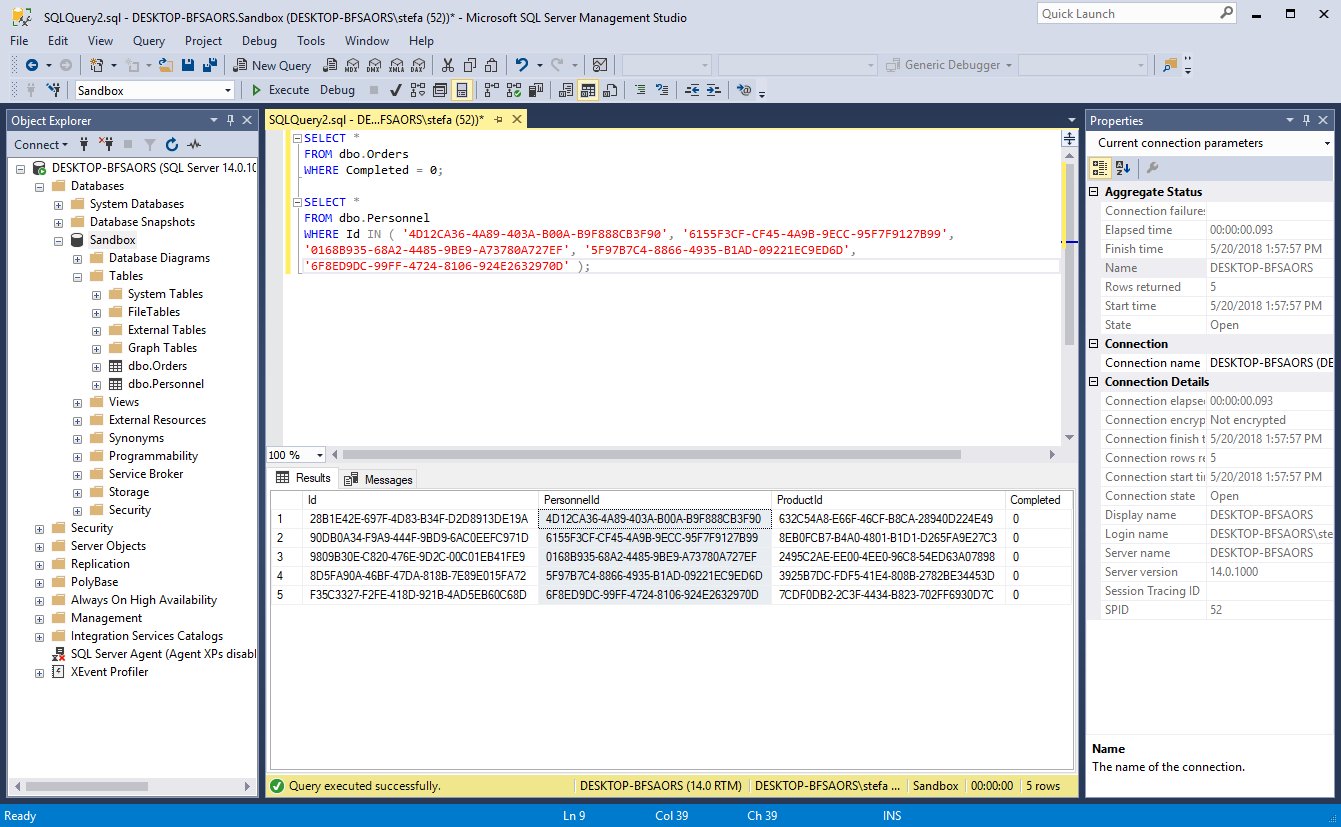Open the 100 % zoom dropdown
Image resolution: width=1341 pixels, height=827 pixels.
319,455
